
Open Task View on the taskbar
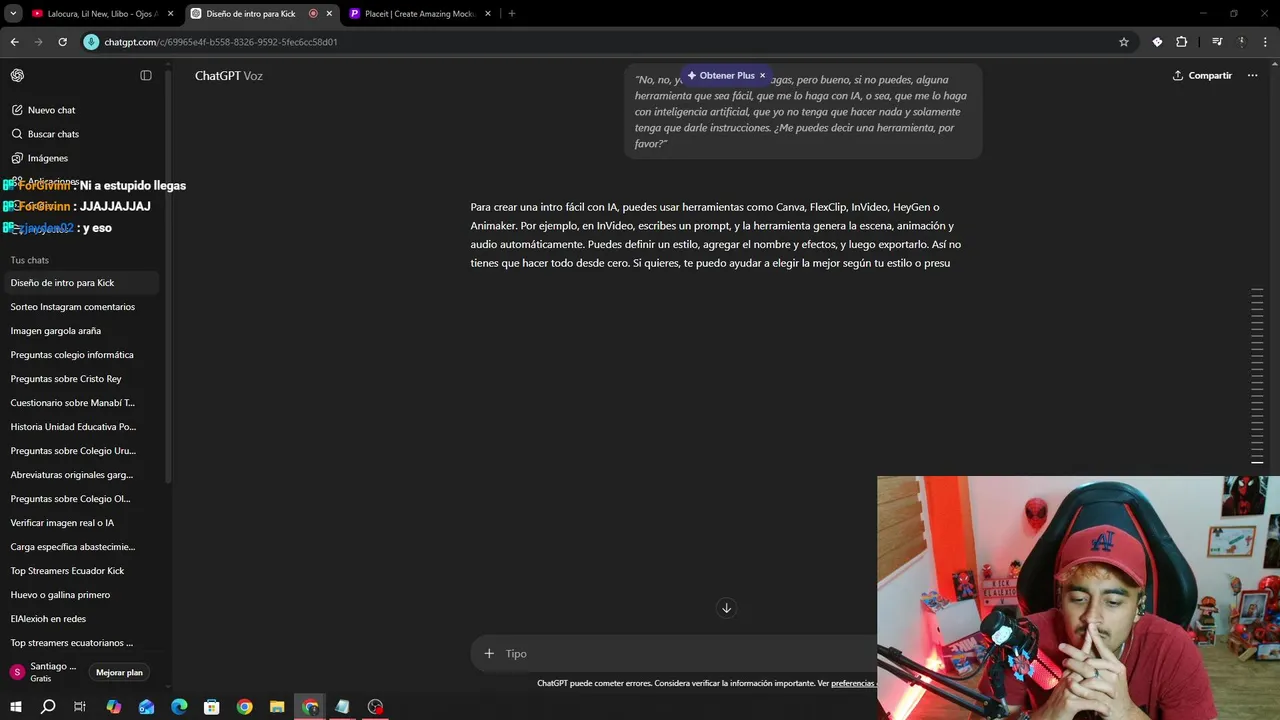click(x=80, y=707)
